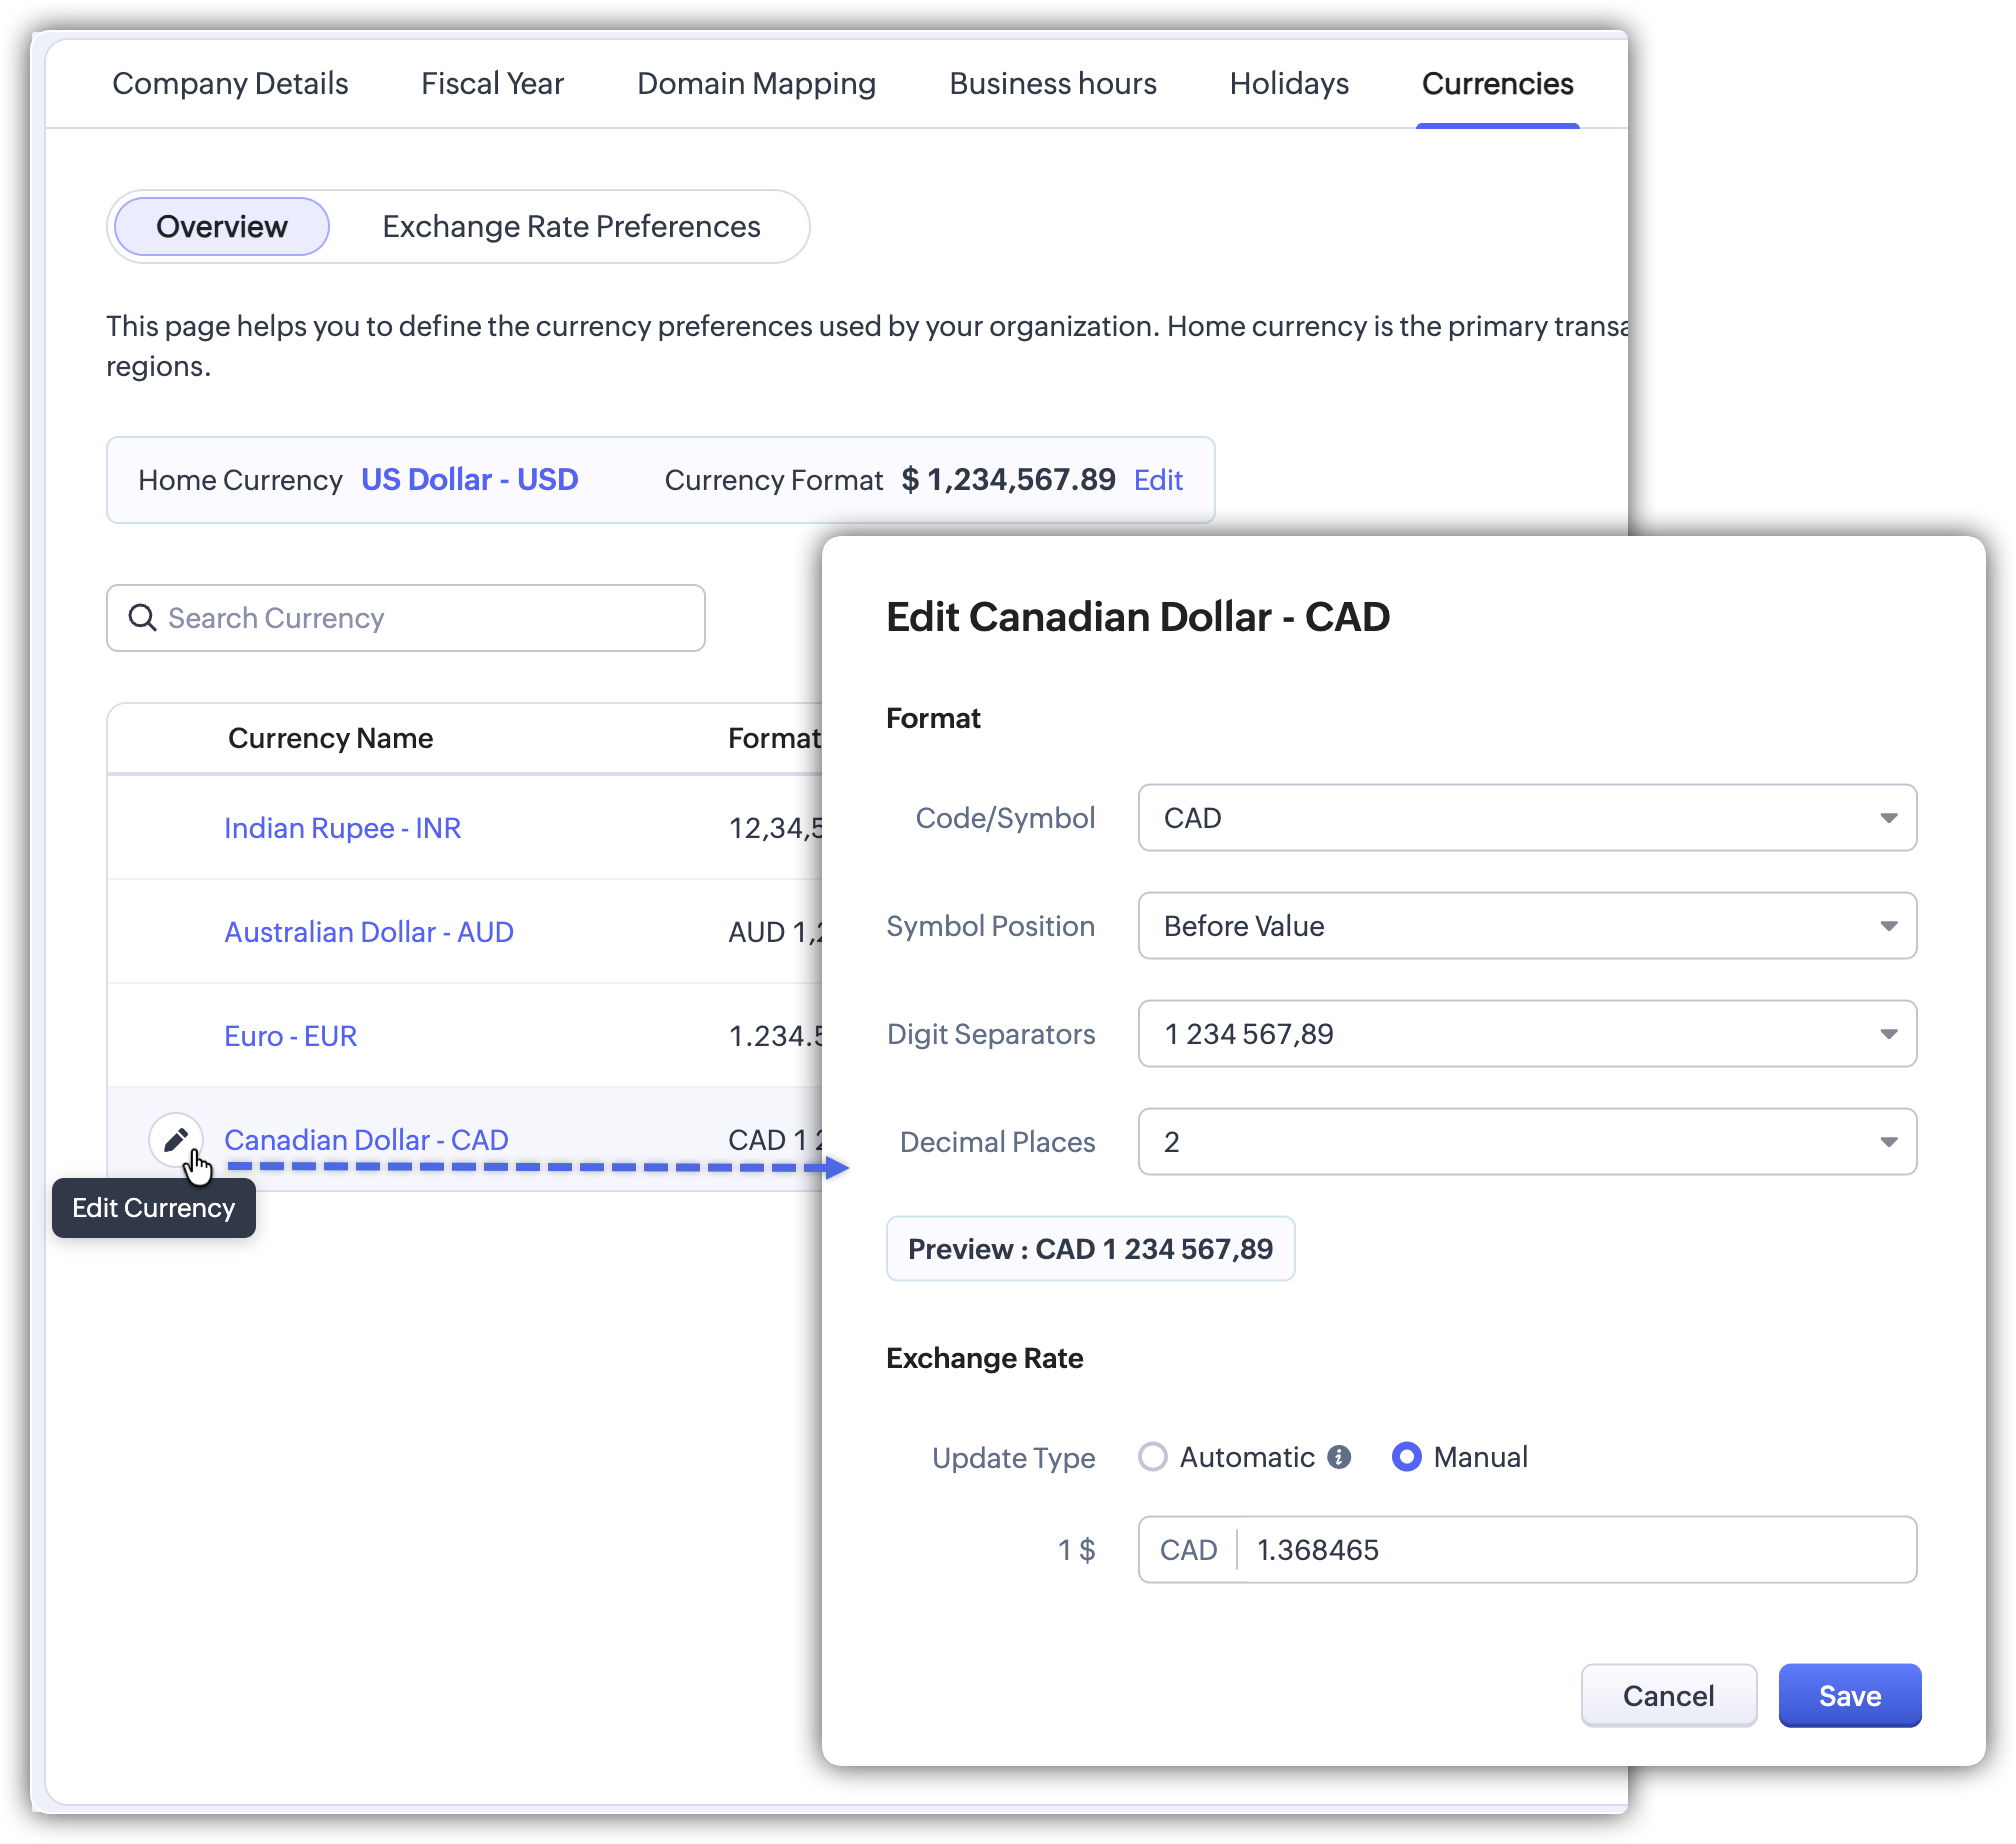The width and height of the screenshot is (2016, 1844).
Task: Click the pencil Edit Currency icon
Action: point(176,1139)
